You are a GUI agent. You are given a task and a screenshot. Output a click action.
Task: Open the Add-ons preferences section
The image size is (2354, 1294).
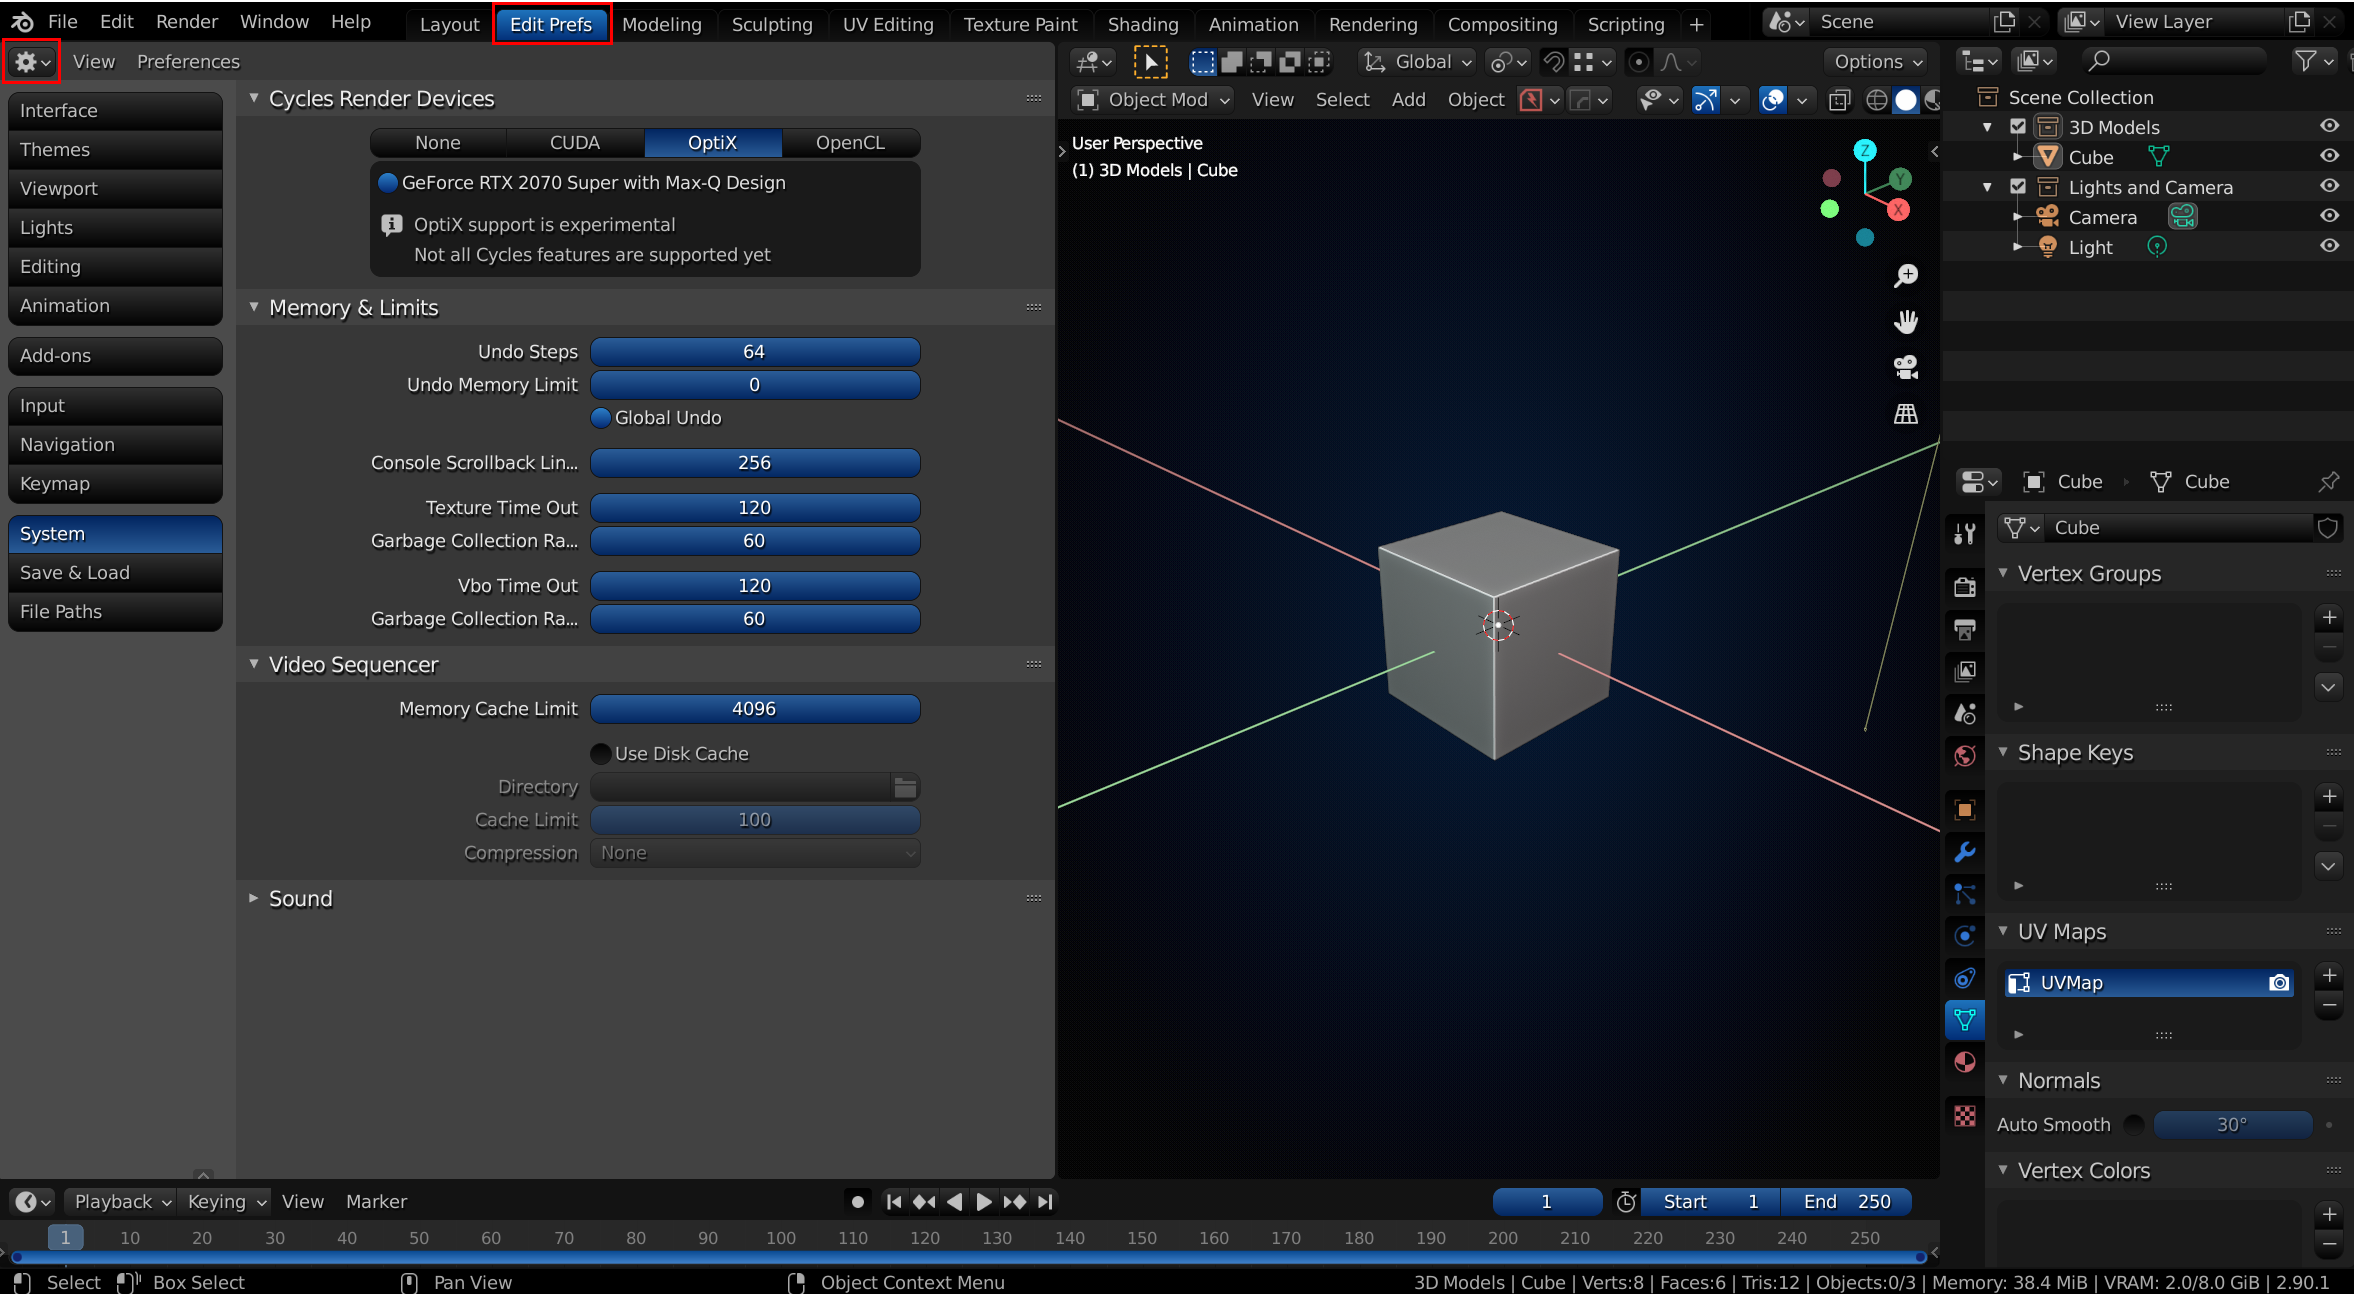pyautogui.click(x=115, y=355)
